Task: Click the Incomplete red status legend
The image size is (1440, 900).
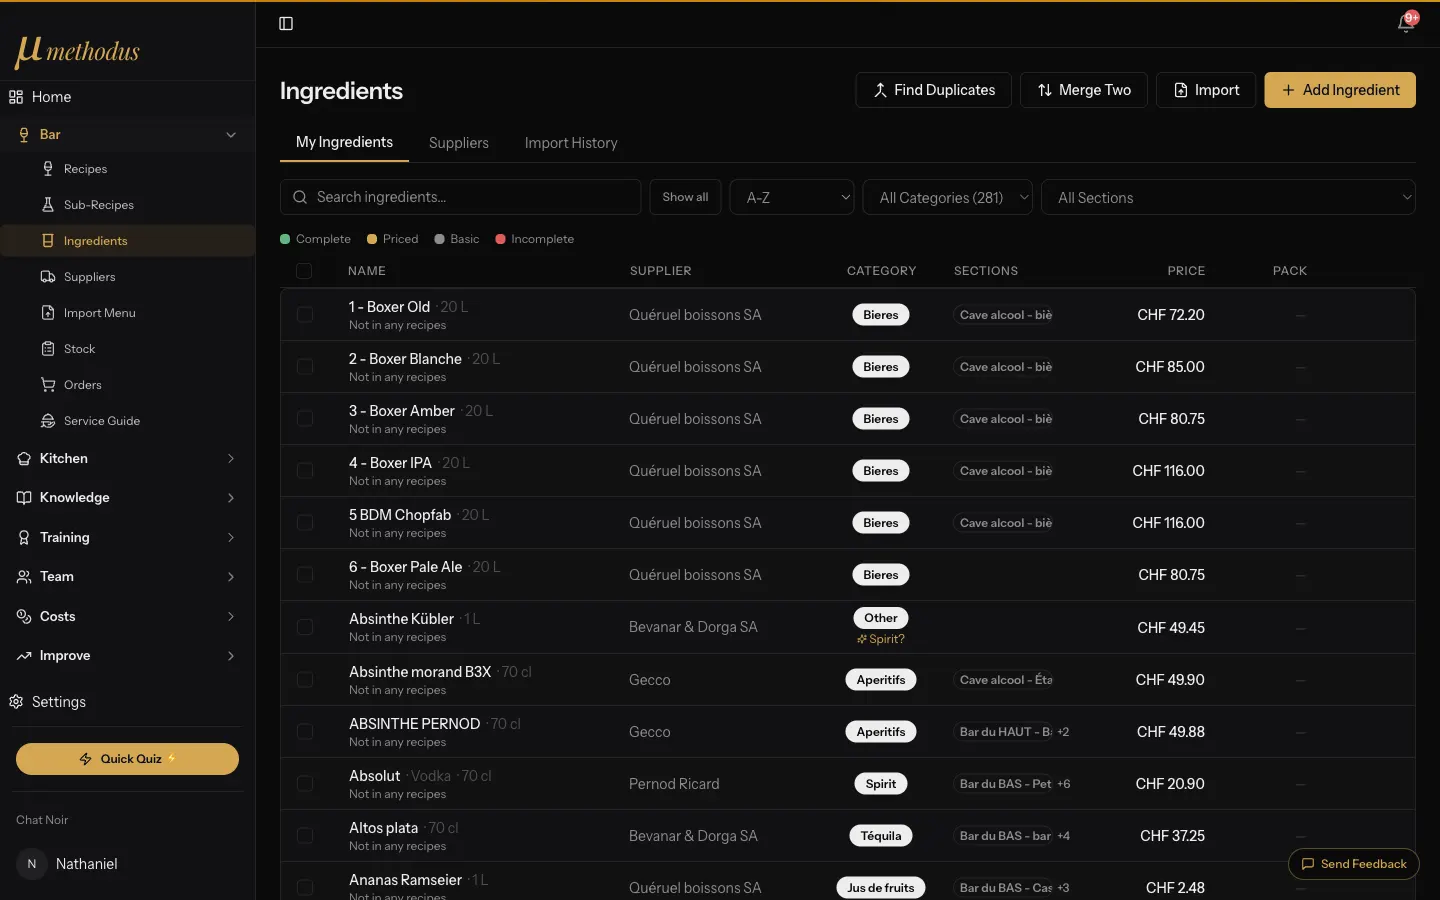Action: 535,239
